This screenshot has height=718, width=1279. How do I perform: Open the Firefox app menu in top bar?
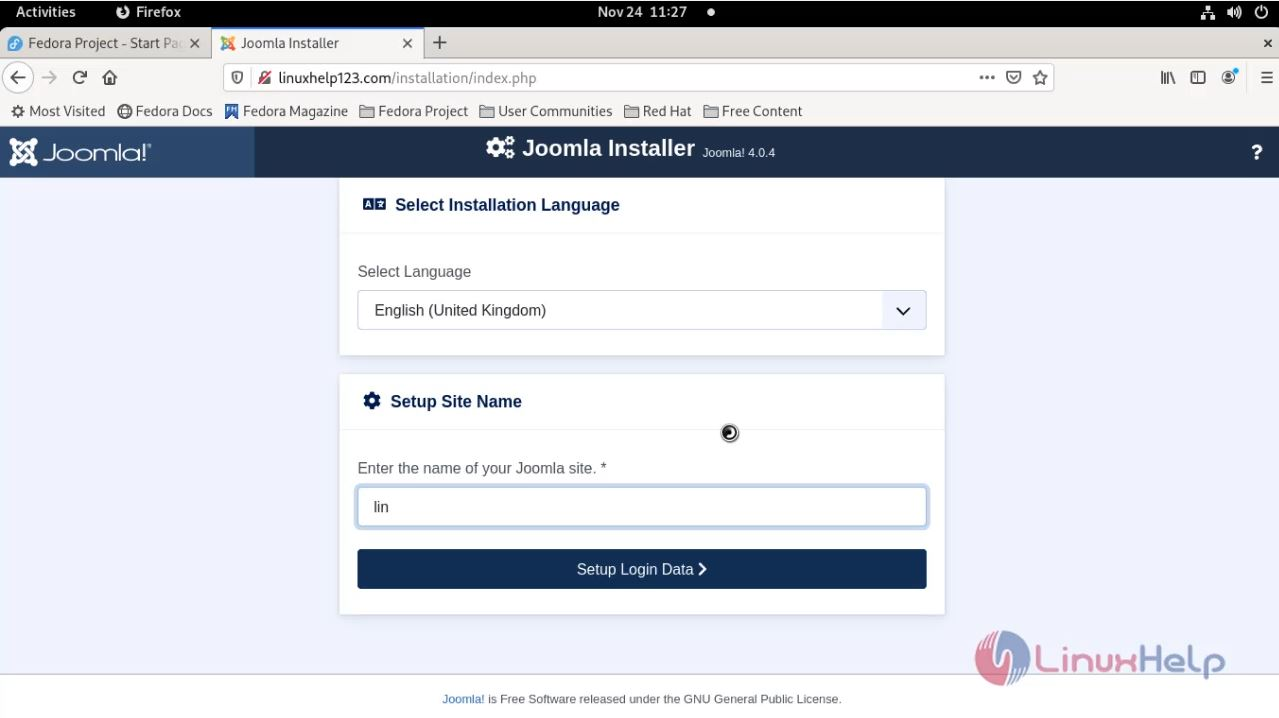pos(148,12)
